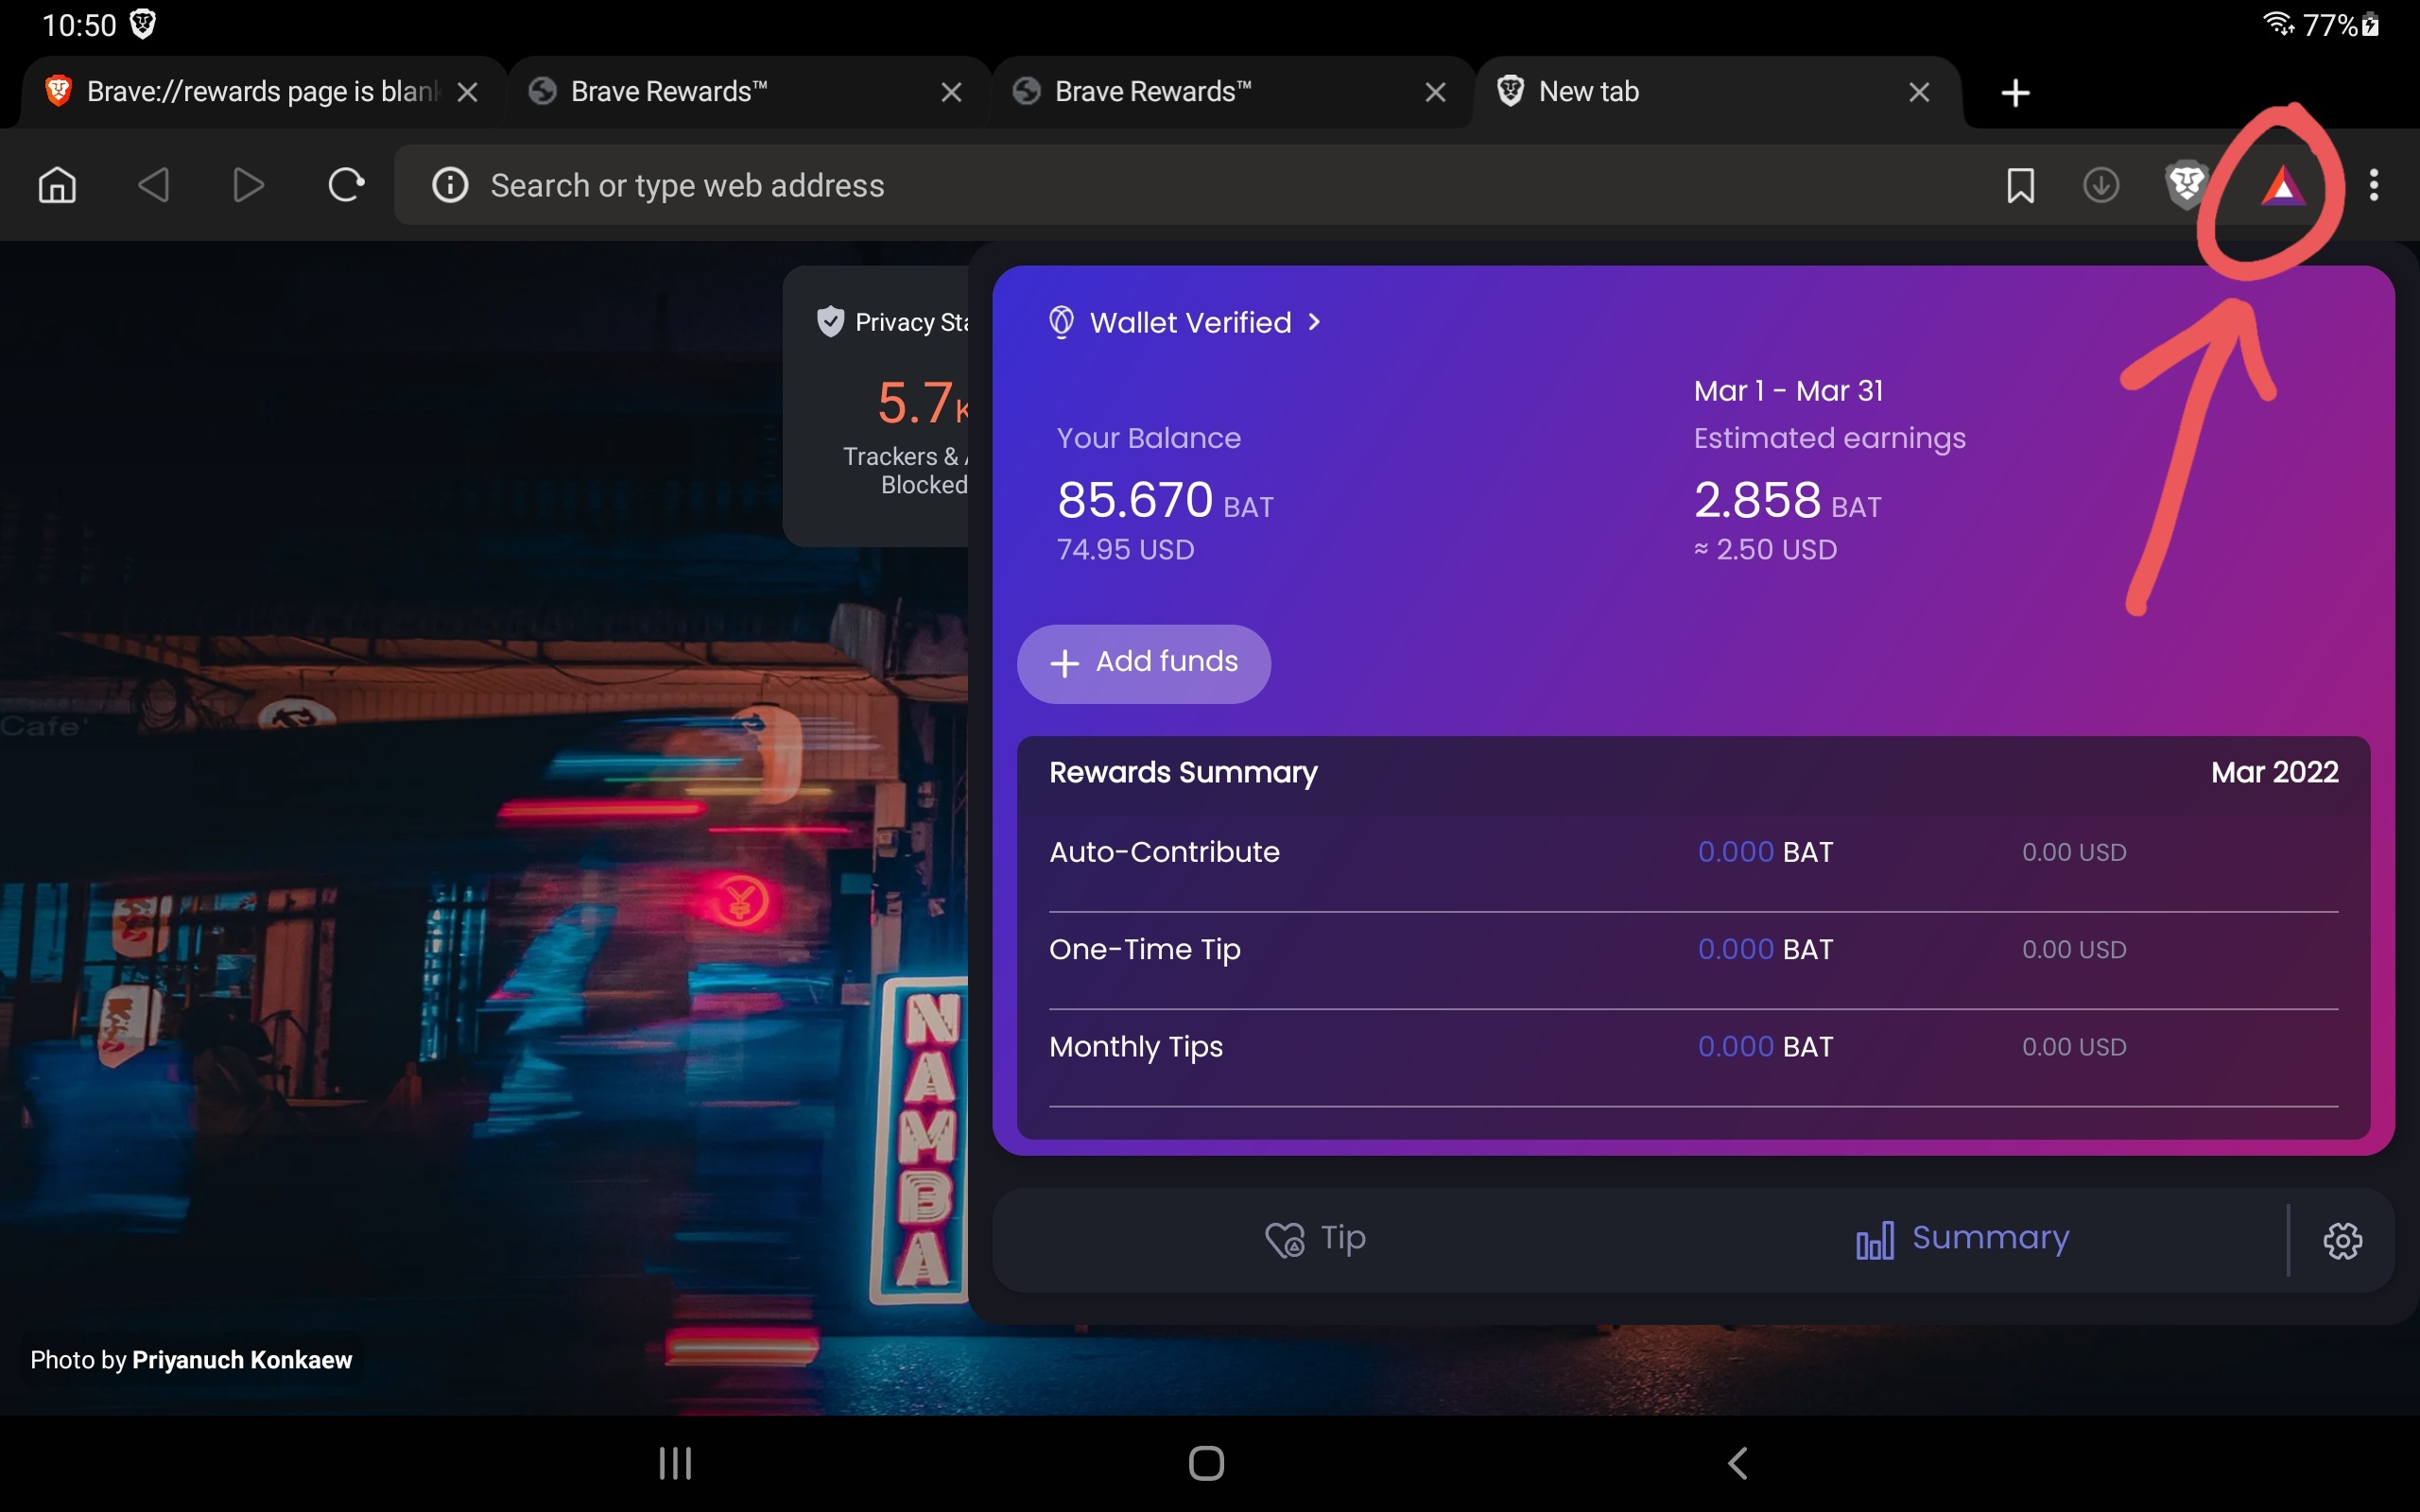Tap the site info icon in address bar
This screenshot has height=1512, width=2420.
450,185
